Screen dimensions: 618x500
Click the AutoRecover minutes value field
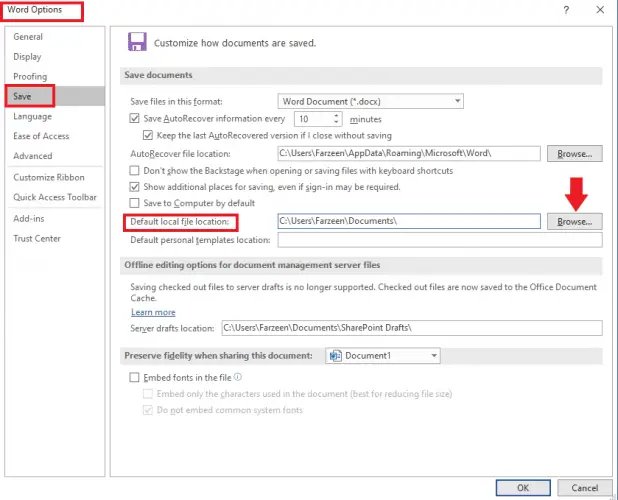coord(313,119)
